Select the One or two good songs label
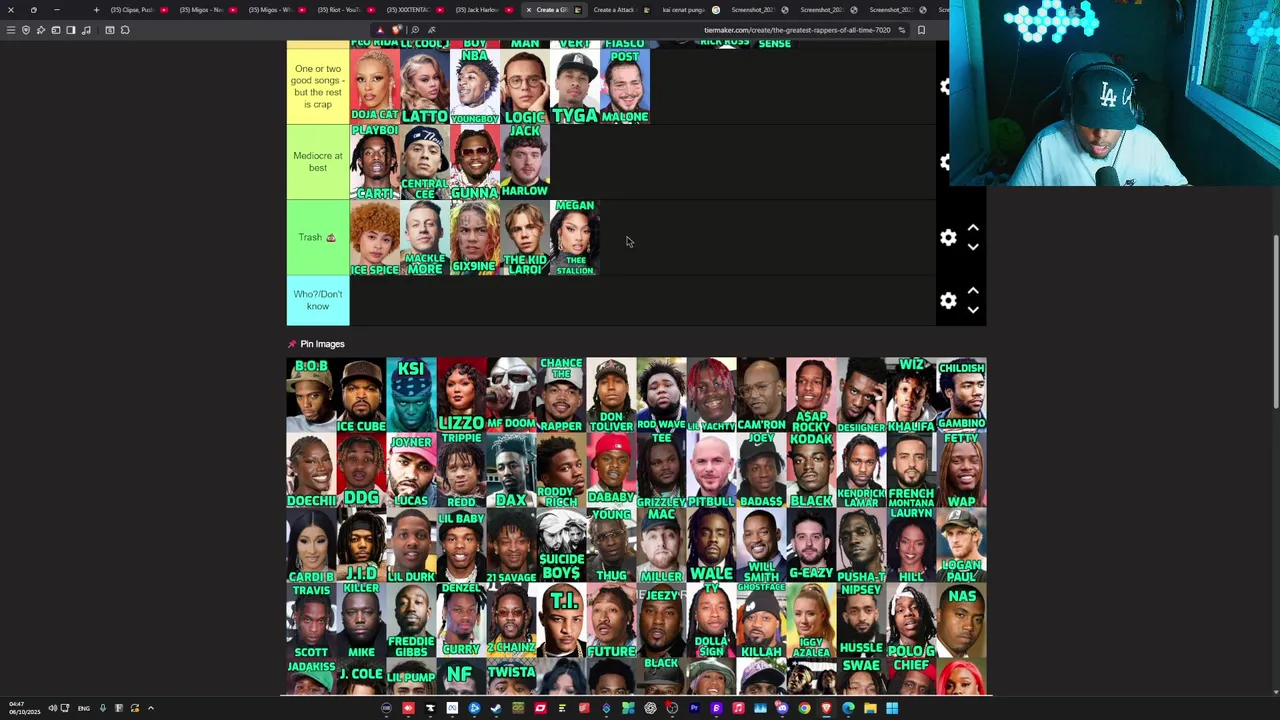This screenshot has height=720, width=1280. coord(318,86)
